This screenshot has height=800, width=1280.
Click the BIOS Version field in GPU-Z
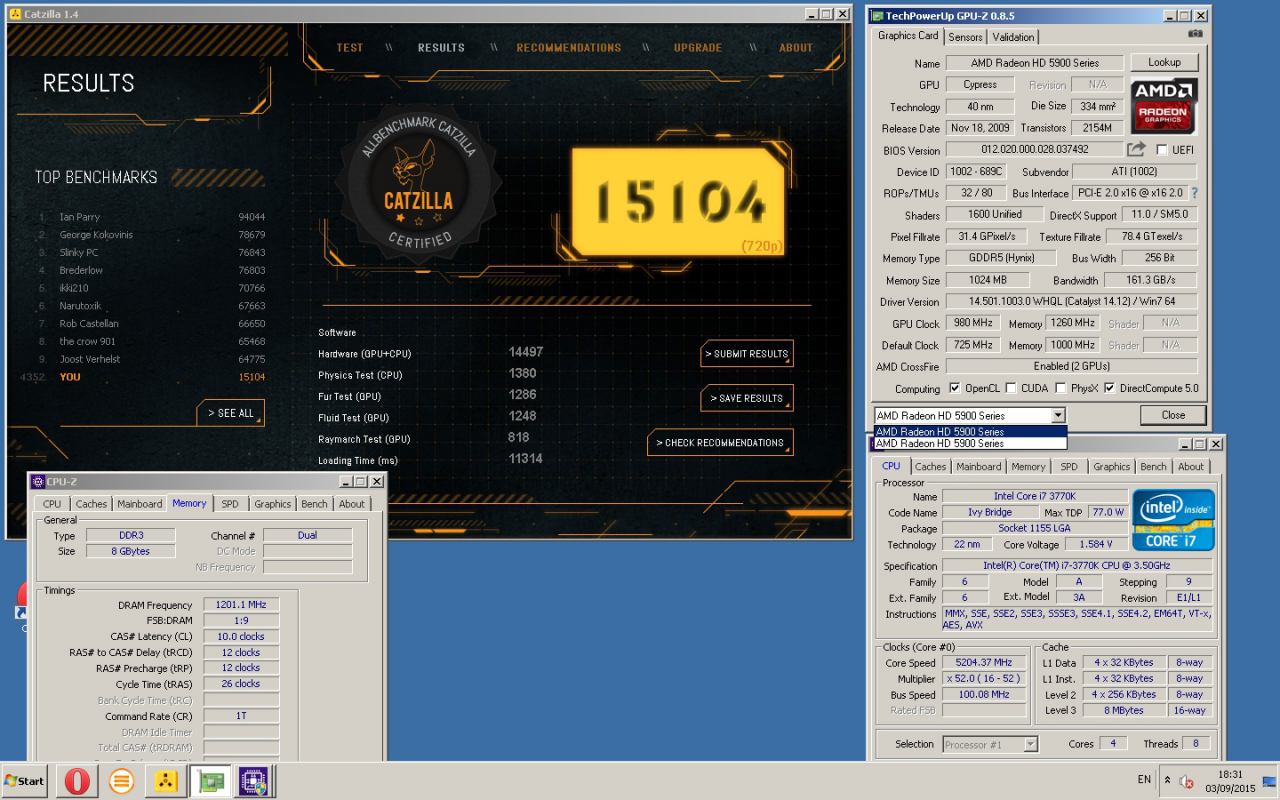1034,150
